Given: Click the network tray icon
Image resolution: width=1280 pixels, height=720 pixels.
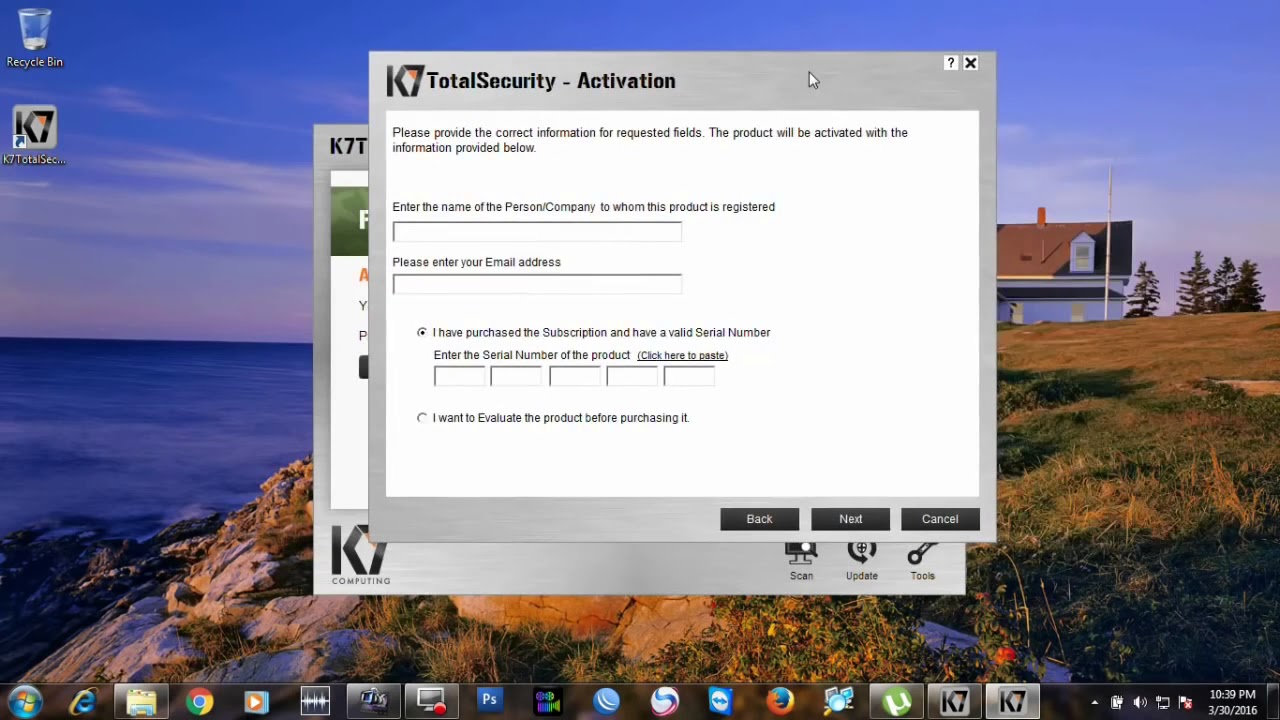Looking at the screenshot, I should pos(1163,702).
